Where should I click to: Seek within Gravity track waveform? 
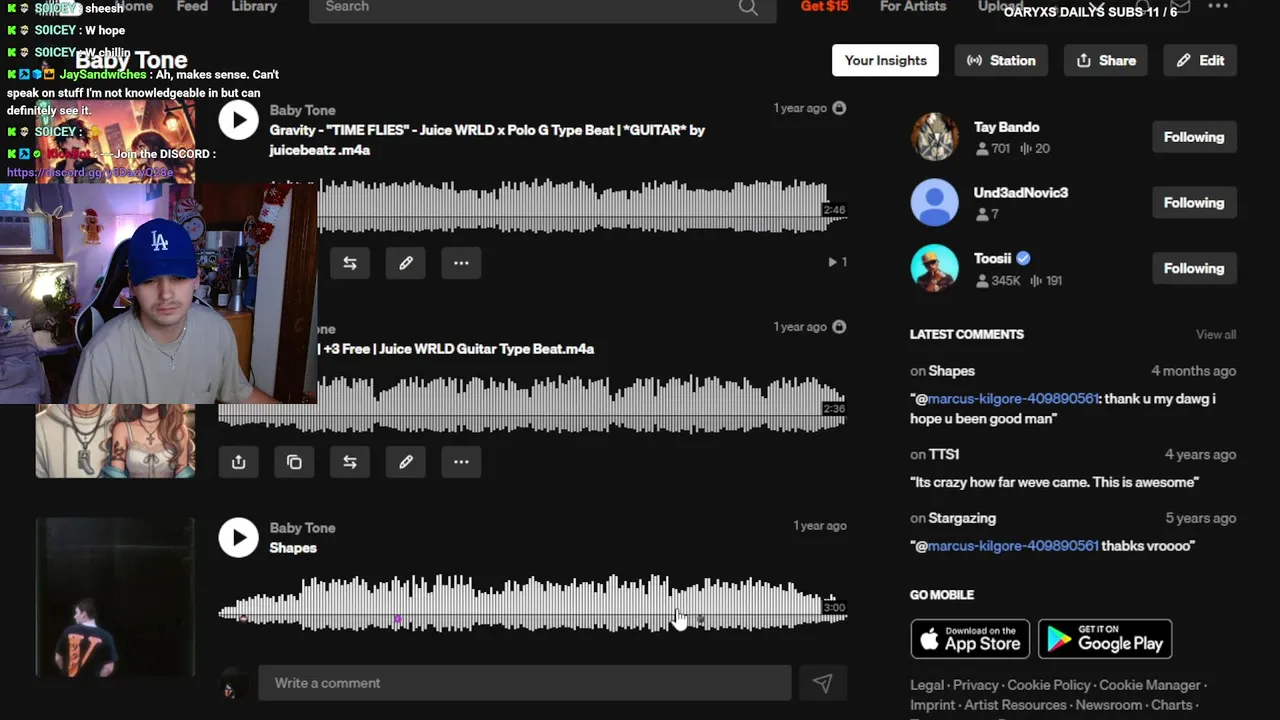coord(583,207)
